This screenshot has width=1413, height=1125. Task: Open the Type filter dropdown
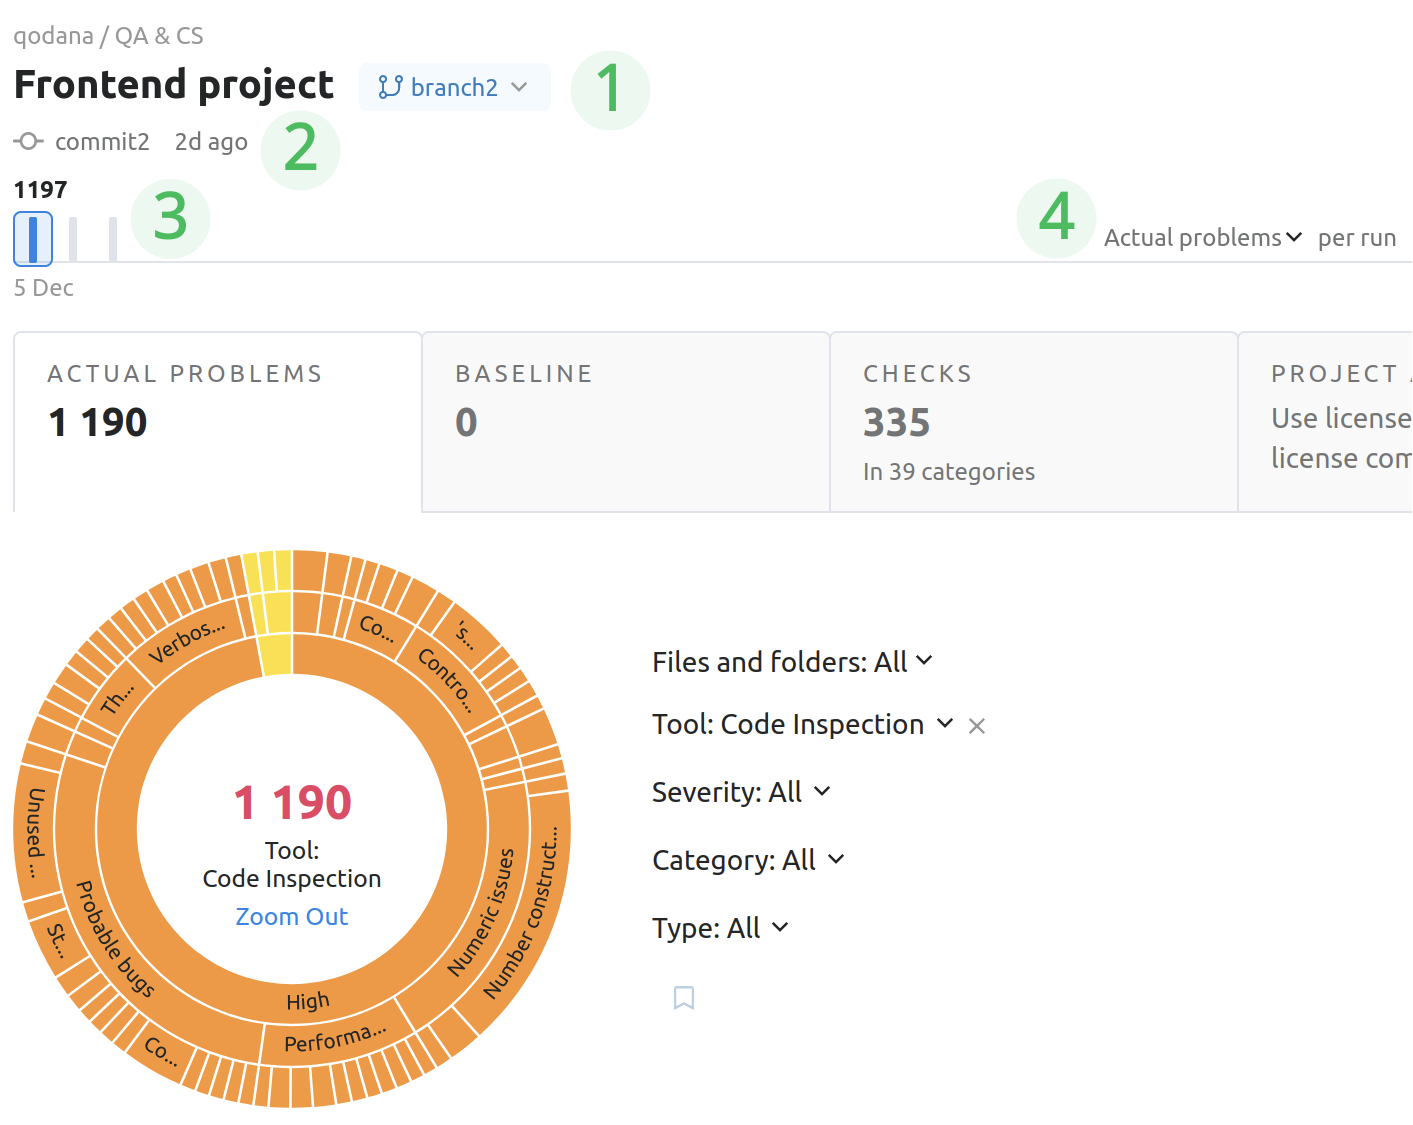[x=719, y=928]
